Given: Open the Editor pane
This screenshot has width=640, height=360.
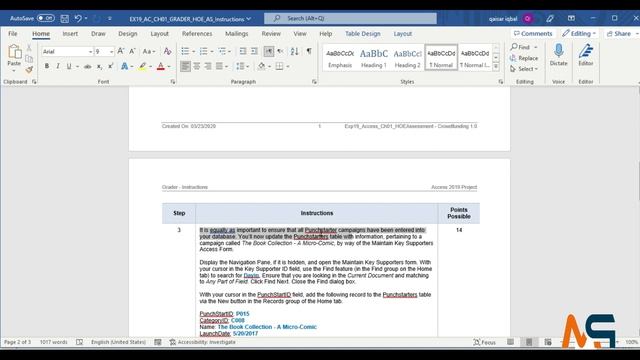Looking at the screenshot, I should [x=586, y=55].
